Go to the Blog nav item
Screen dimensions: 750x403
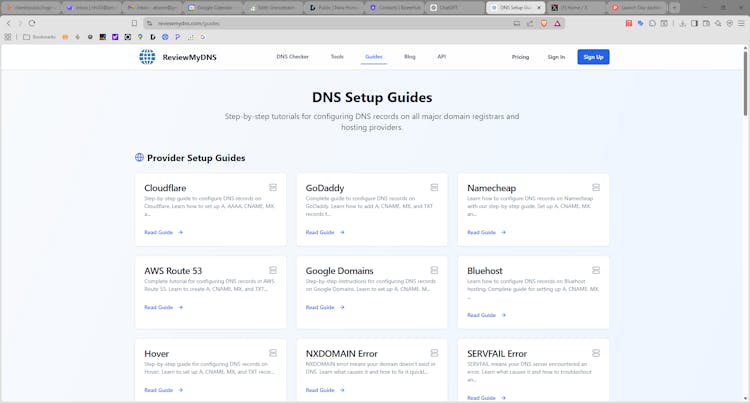coord(410,57)
